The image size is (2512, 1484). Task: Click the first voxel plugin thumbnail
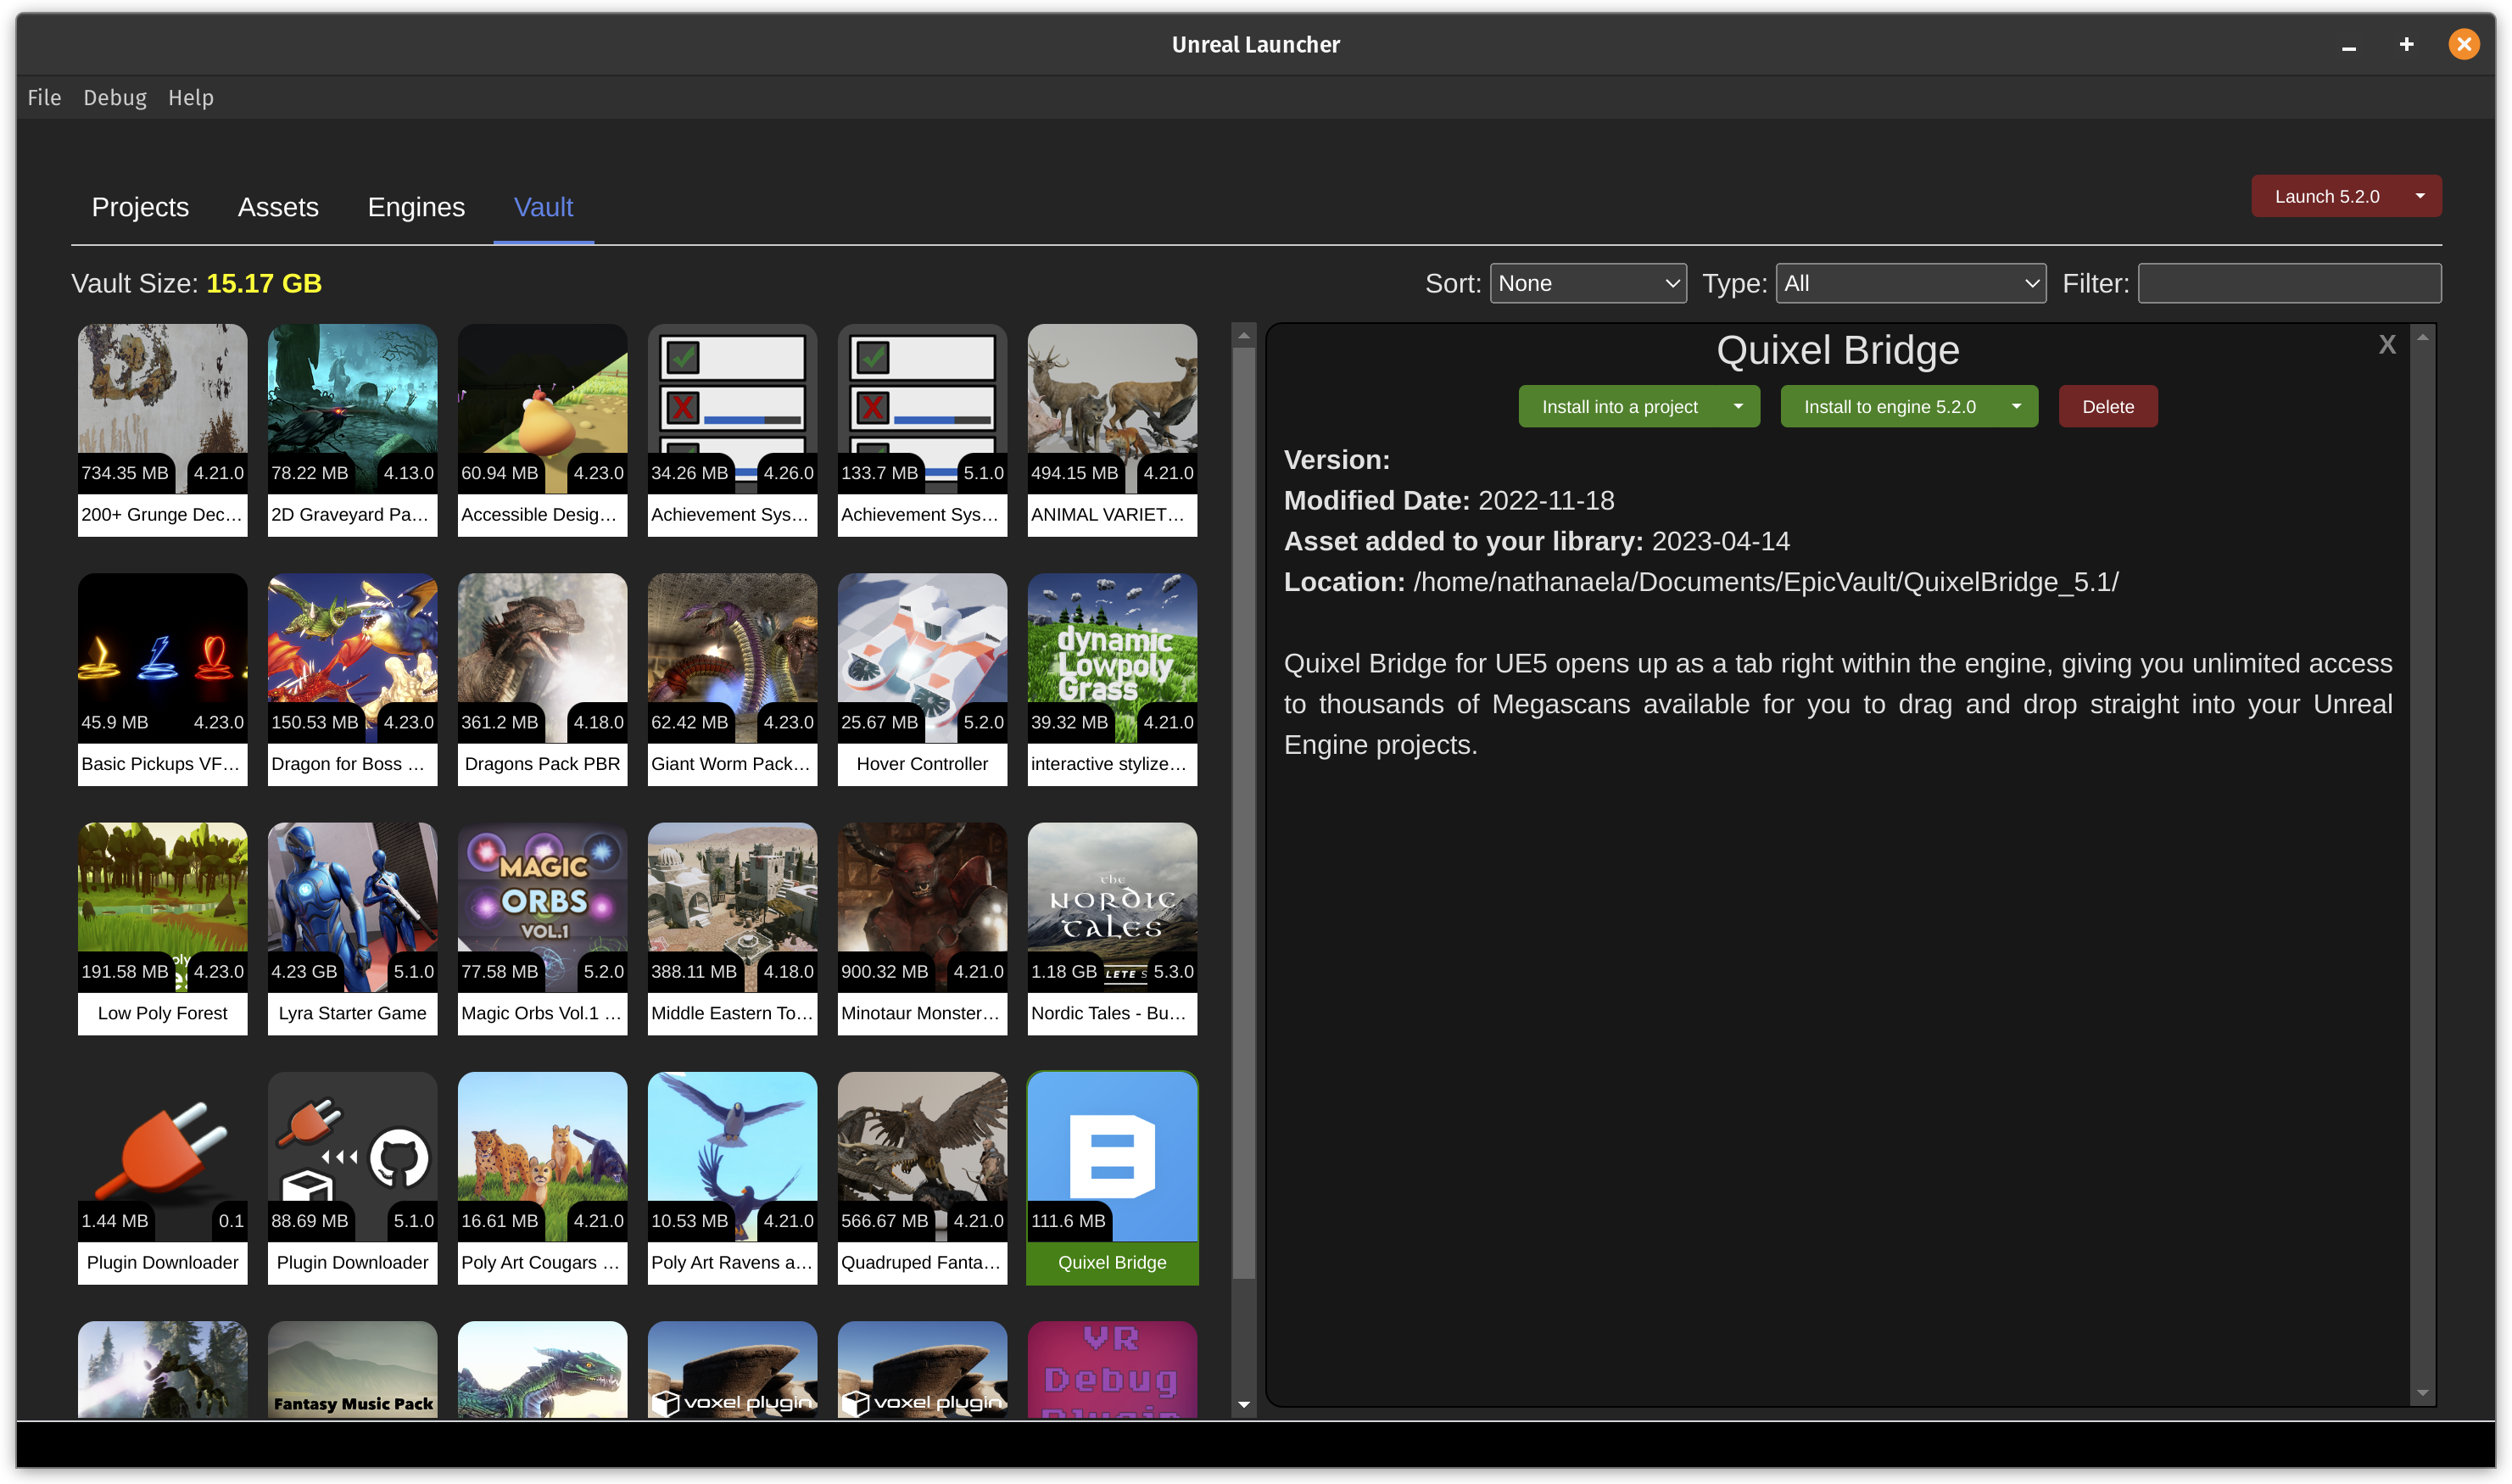click(732, 1369)
